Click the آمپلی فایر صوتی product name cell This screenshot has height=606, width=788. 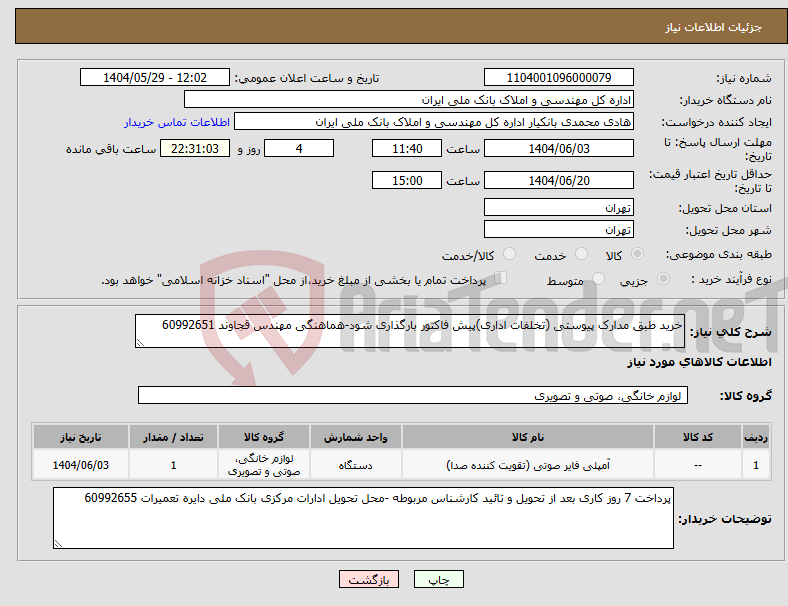coord(528,465)
